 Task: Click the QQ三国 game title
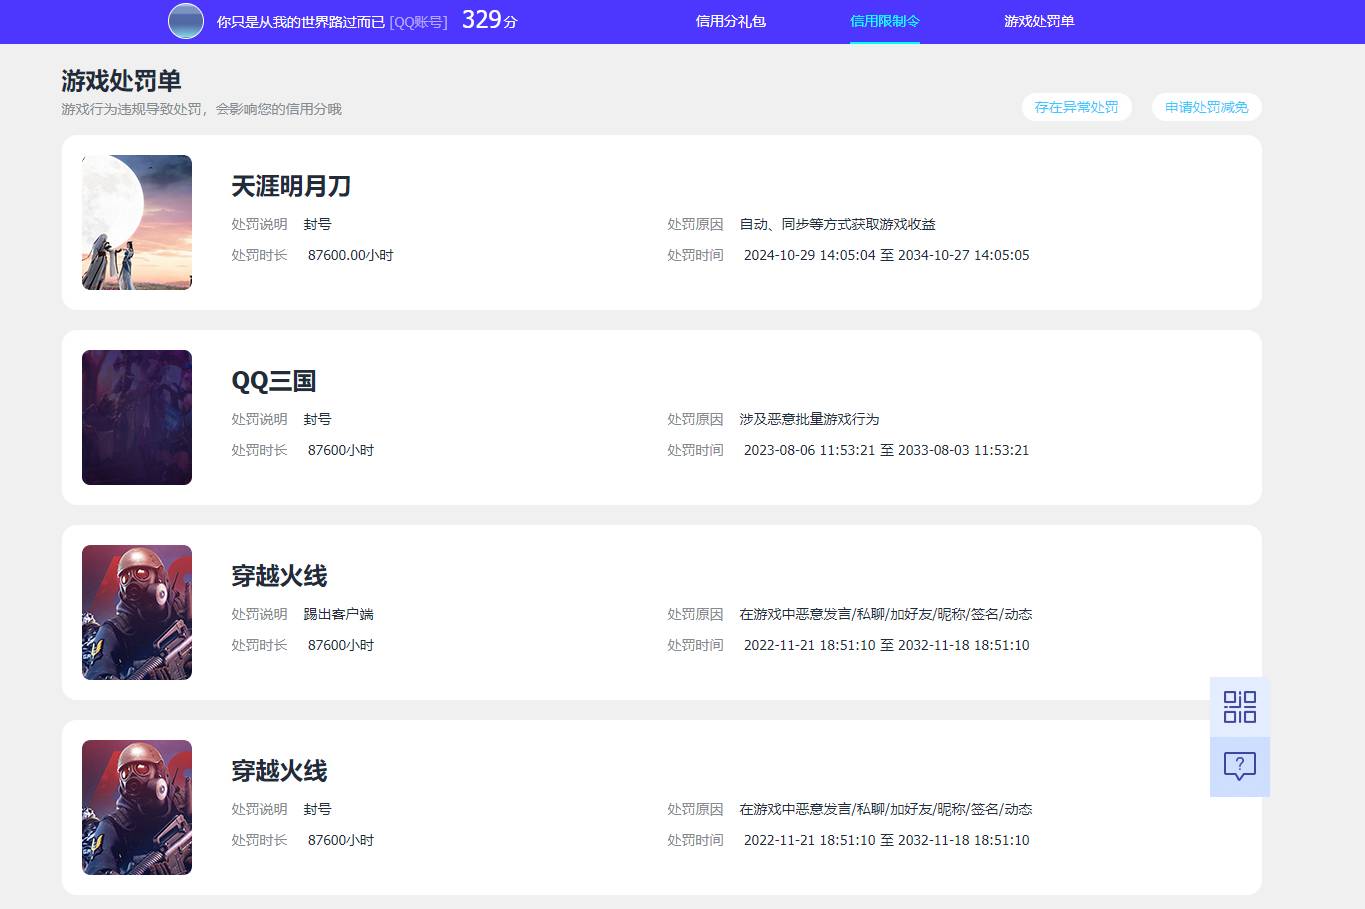[274, 381]
